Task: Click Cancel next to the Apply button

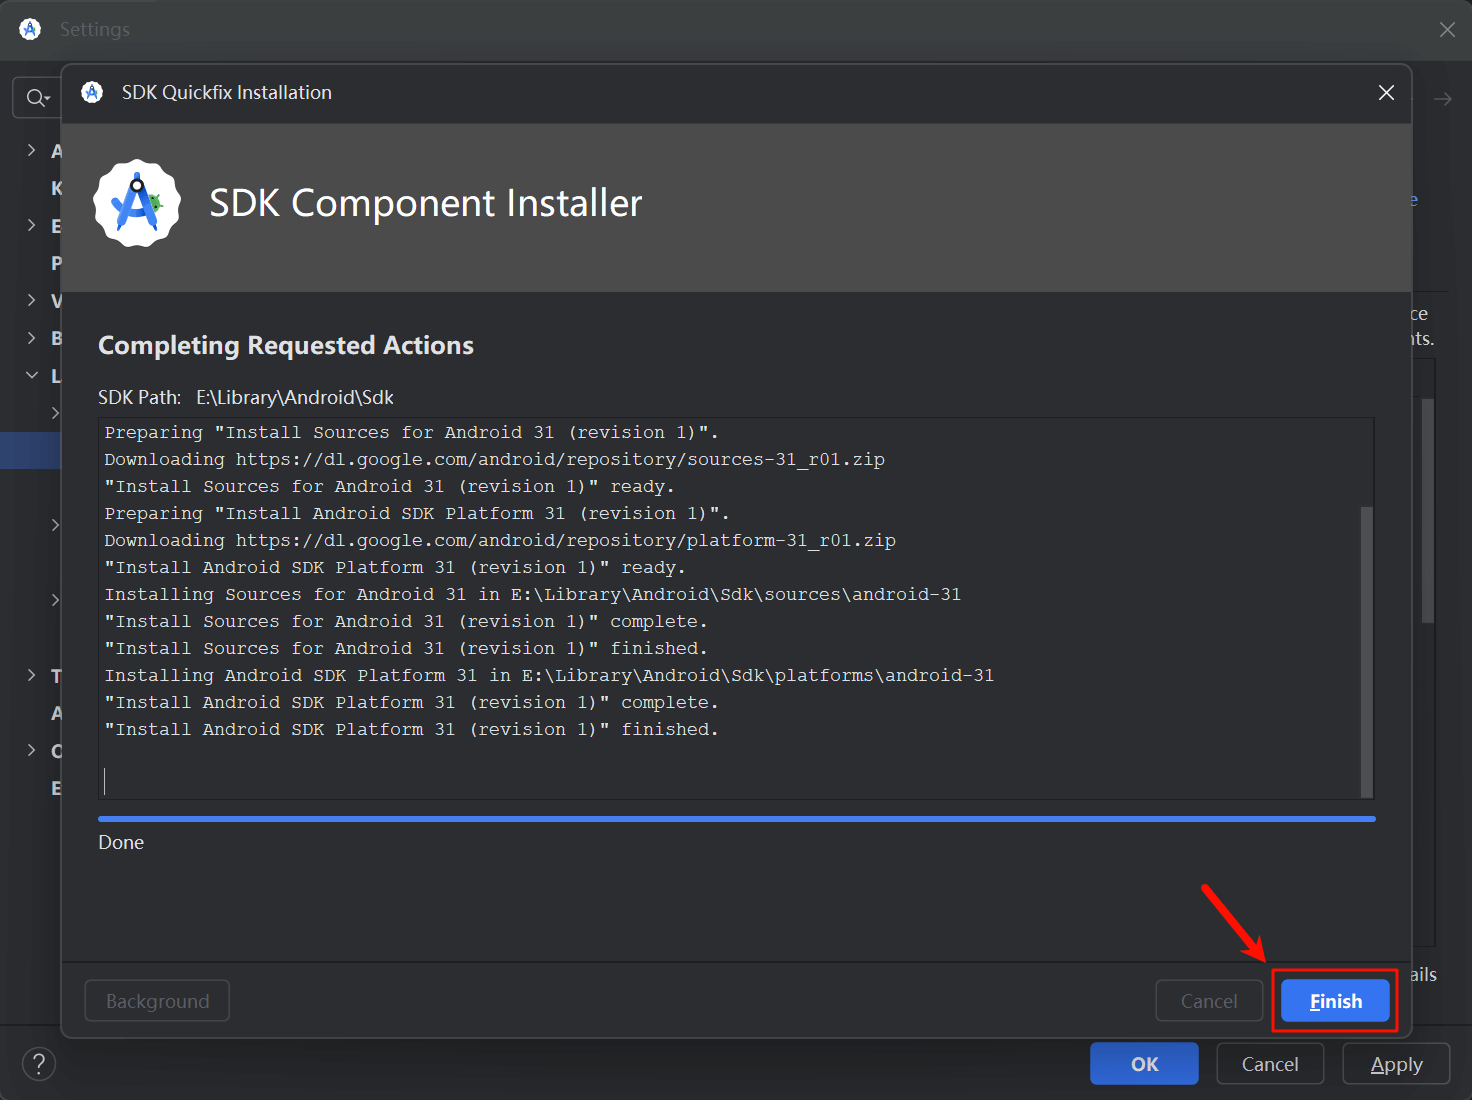Action: pos(1270,1064)
